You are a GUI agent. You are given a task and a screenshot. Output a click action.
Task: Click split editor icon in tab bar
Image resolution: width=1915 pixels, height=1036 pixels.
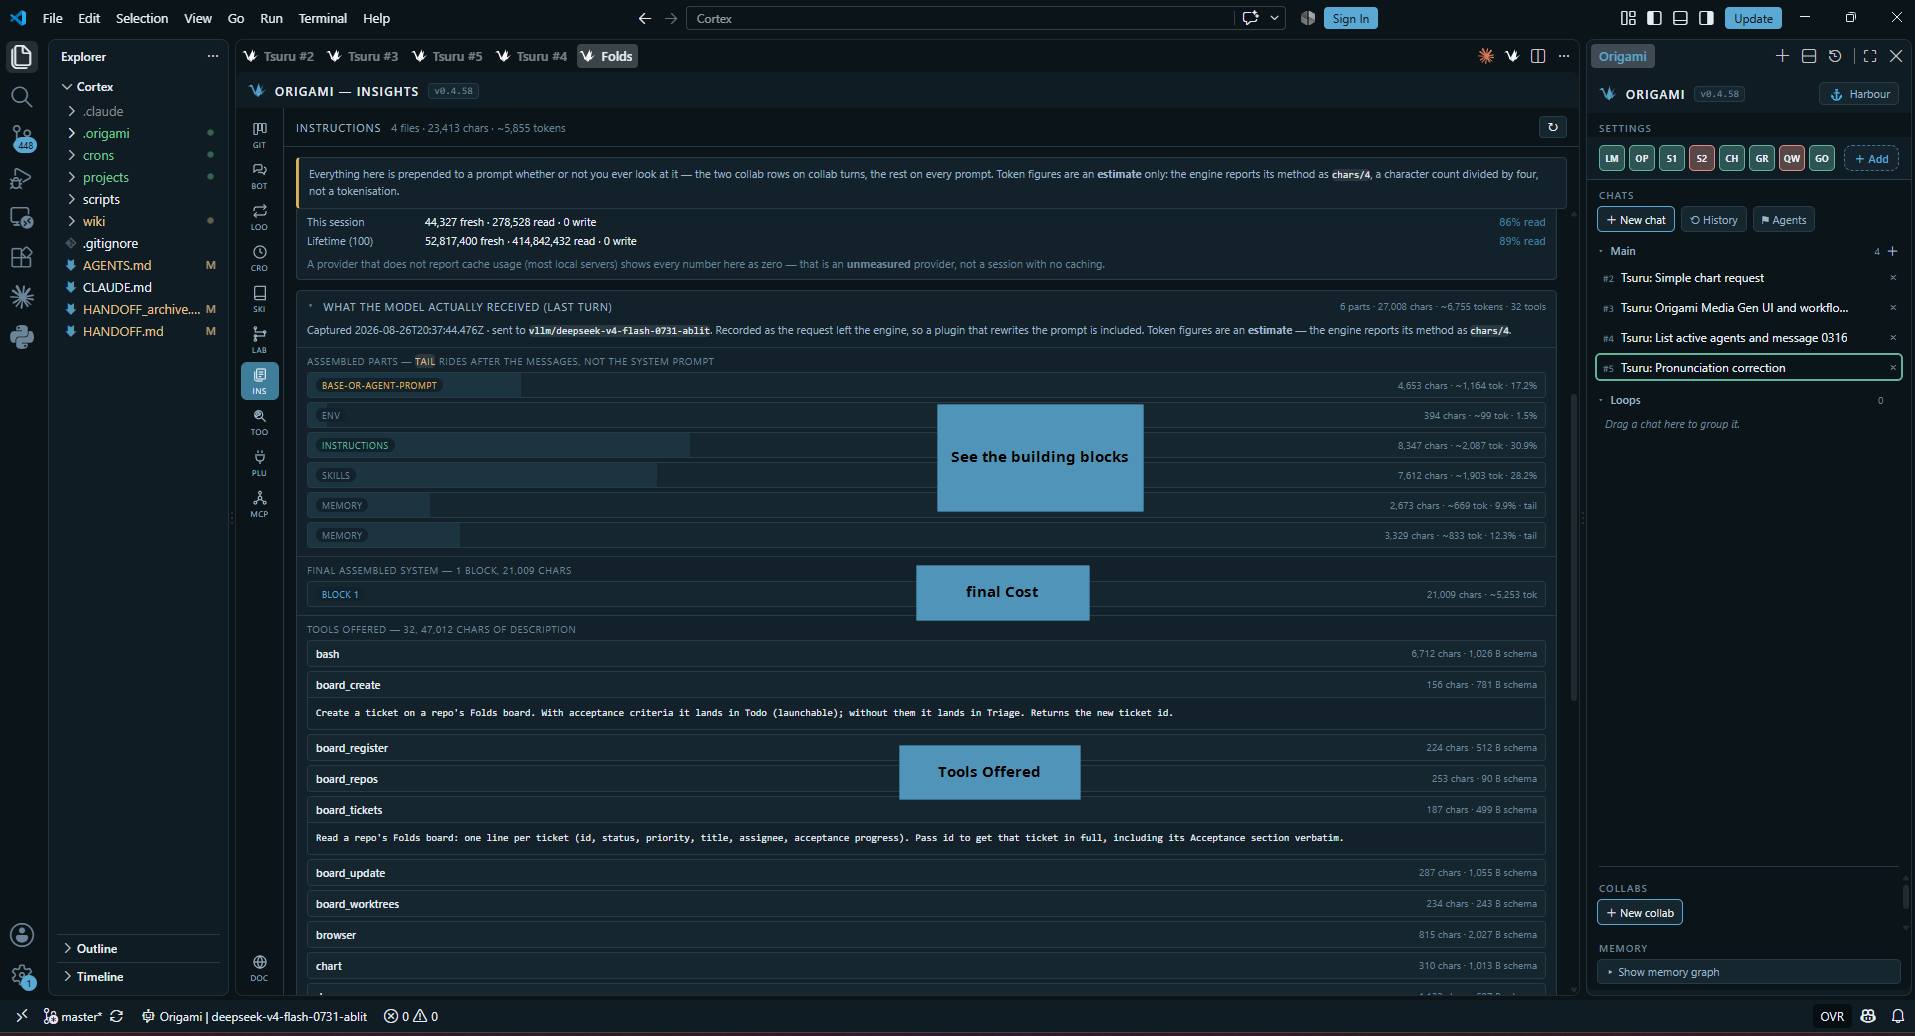coord(1538,56)
